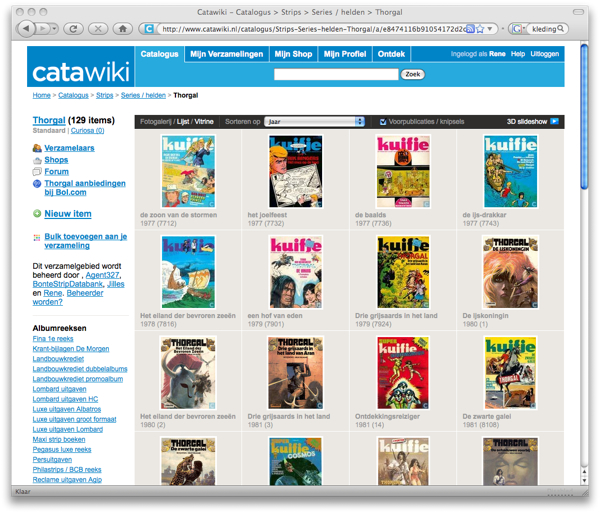Click the green plus Nieuw item icon
The height and width of the screenshot is (513, 600).
[x=37, y=214]
